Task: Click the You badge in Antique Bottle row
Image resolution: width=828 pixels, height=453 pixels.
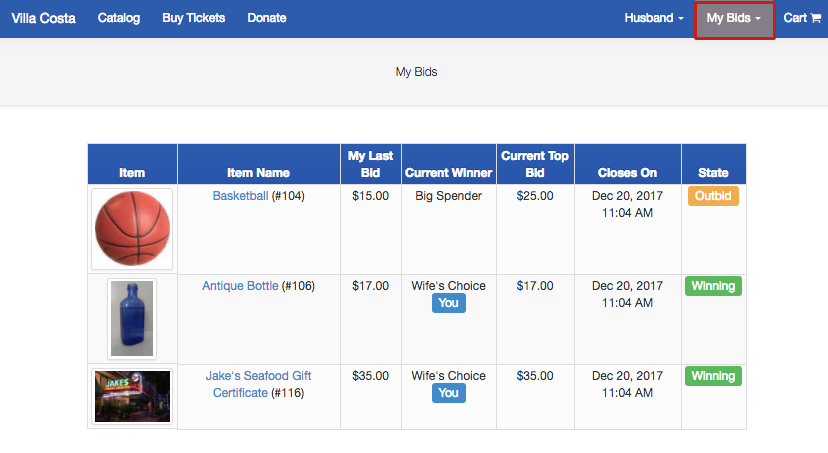Action: [449, 303]
